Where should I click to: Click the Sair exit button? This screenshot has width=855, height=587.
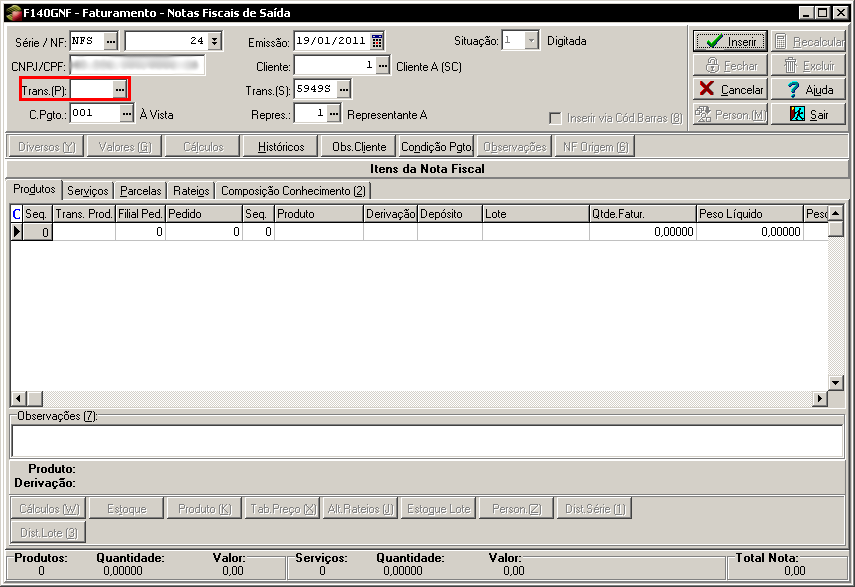808,114
